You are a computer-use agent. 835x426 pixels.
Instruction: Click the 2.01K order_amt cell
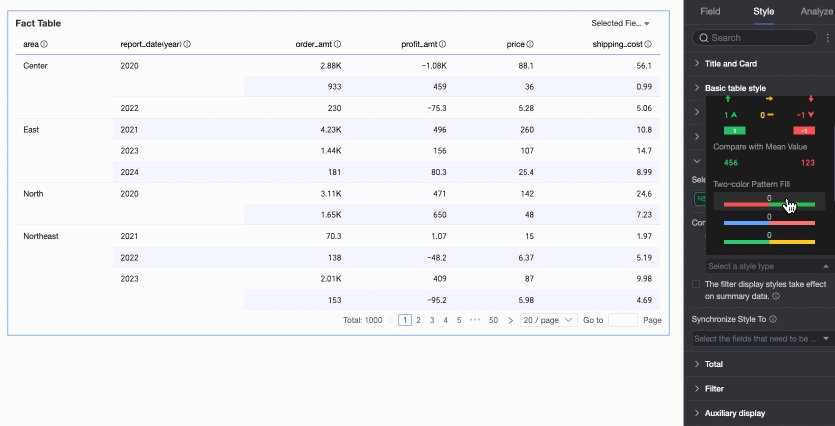pos(331,279)
